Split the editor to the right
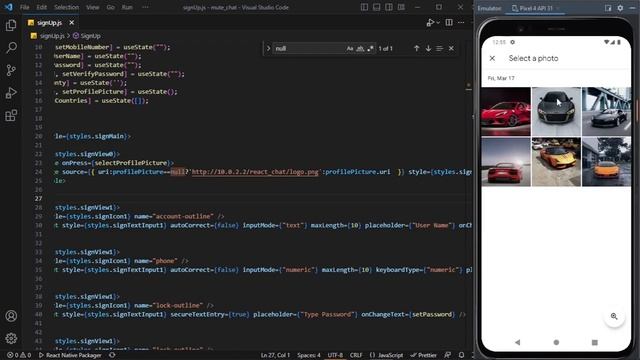640x360 pixels. point(449,23)
